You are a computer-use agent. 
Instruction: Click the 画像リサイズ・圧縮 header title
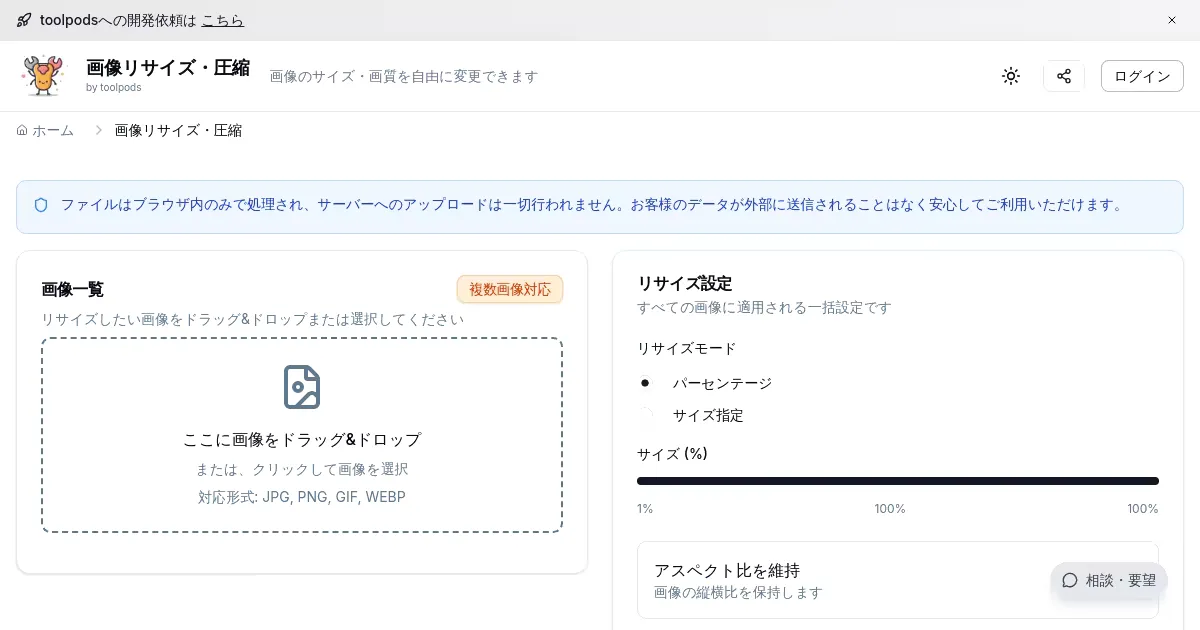pyautogui.click(x=168, y=68)
